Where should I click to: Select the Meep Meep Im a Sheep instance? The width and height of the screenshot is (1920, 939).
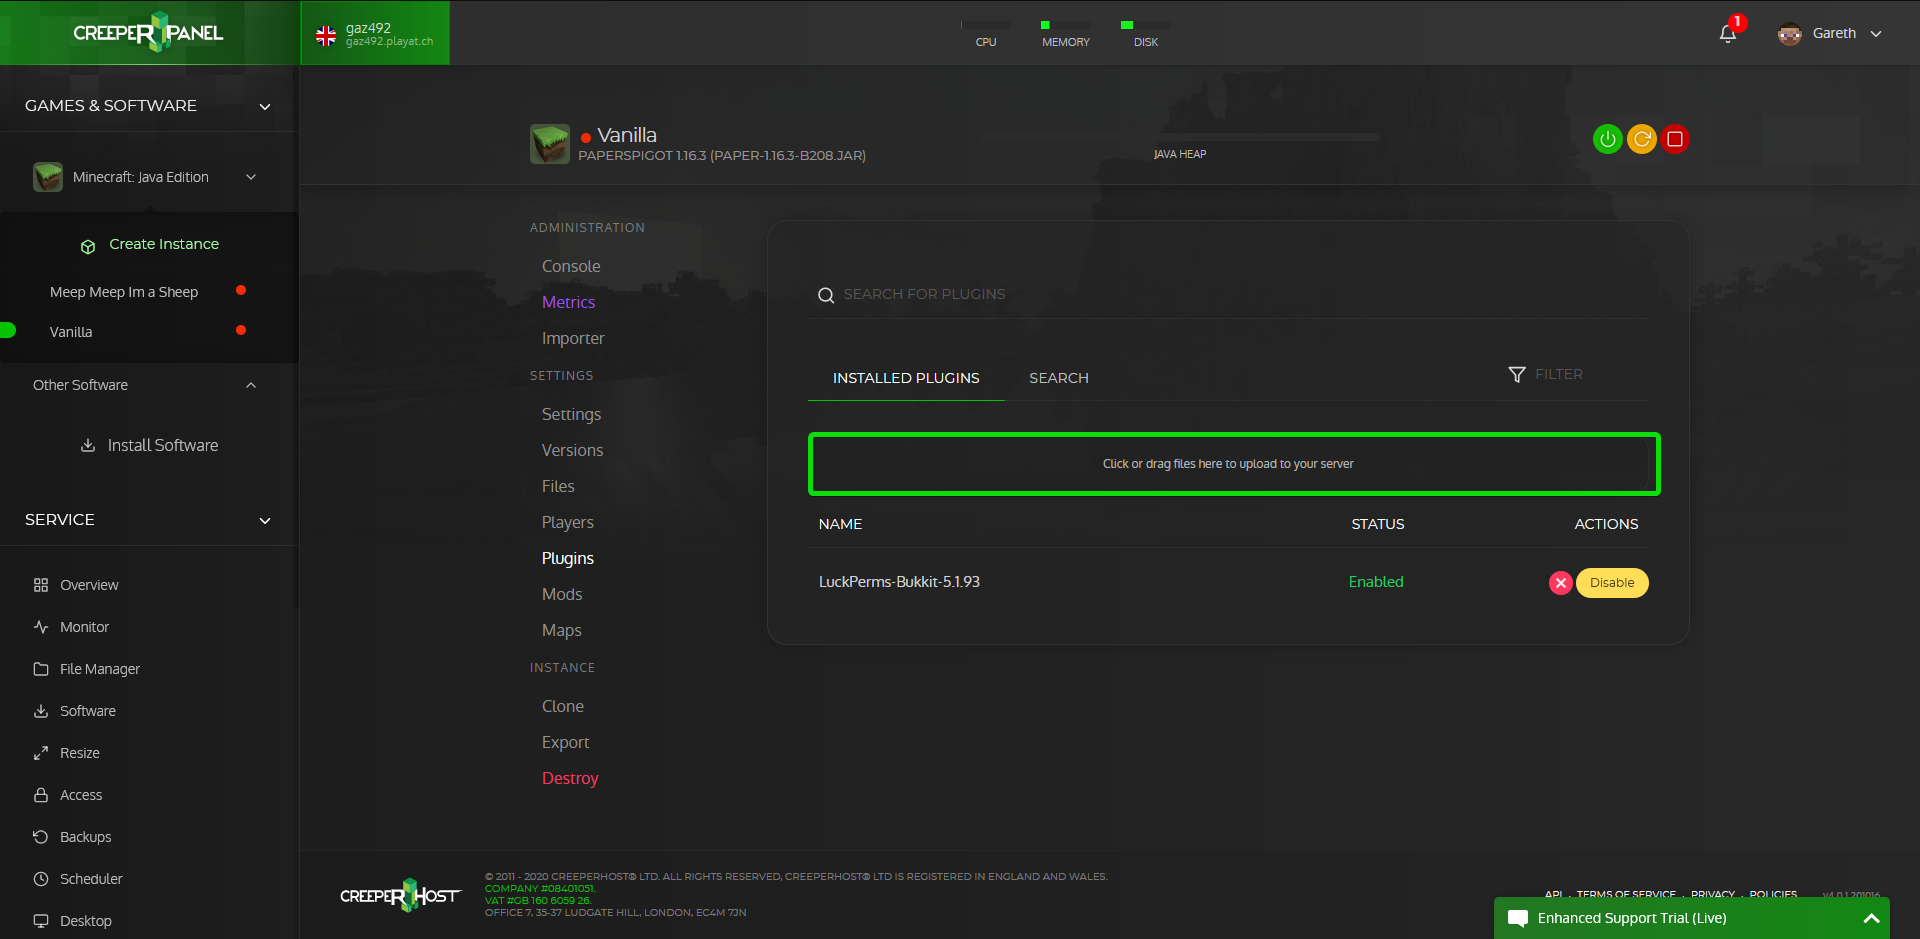click(x=124, y=292)
